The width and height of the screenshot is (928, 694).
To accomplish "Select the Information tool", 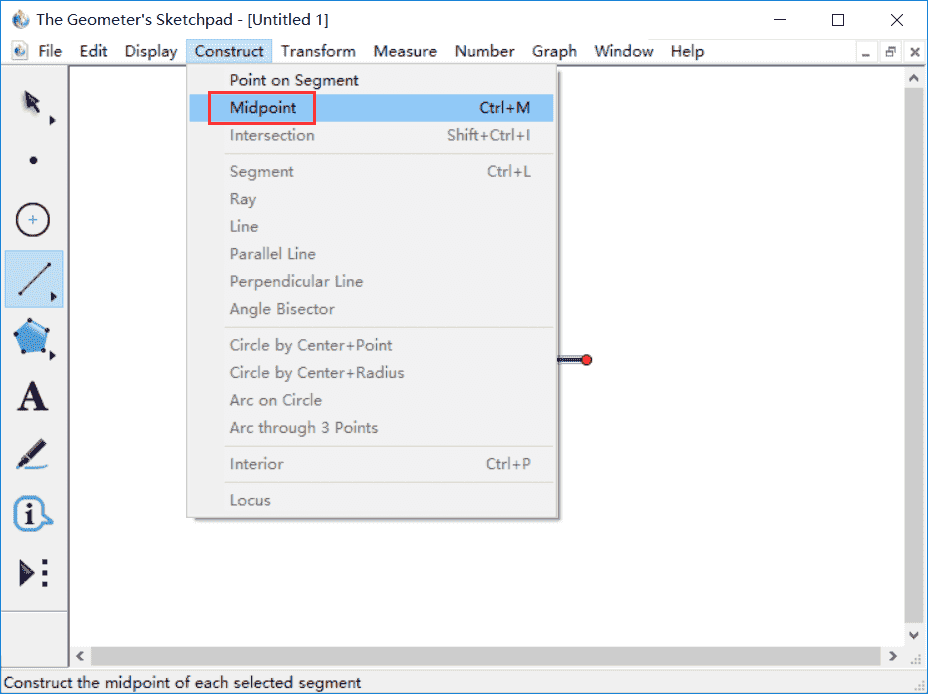I will point(33,513).
